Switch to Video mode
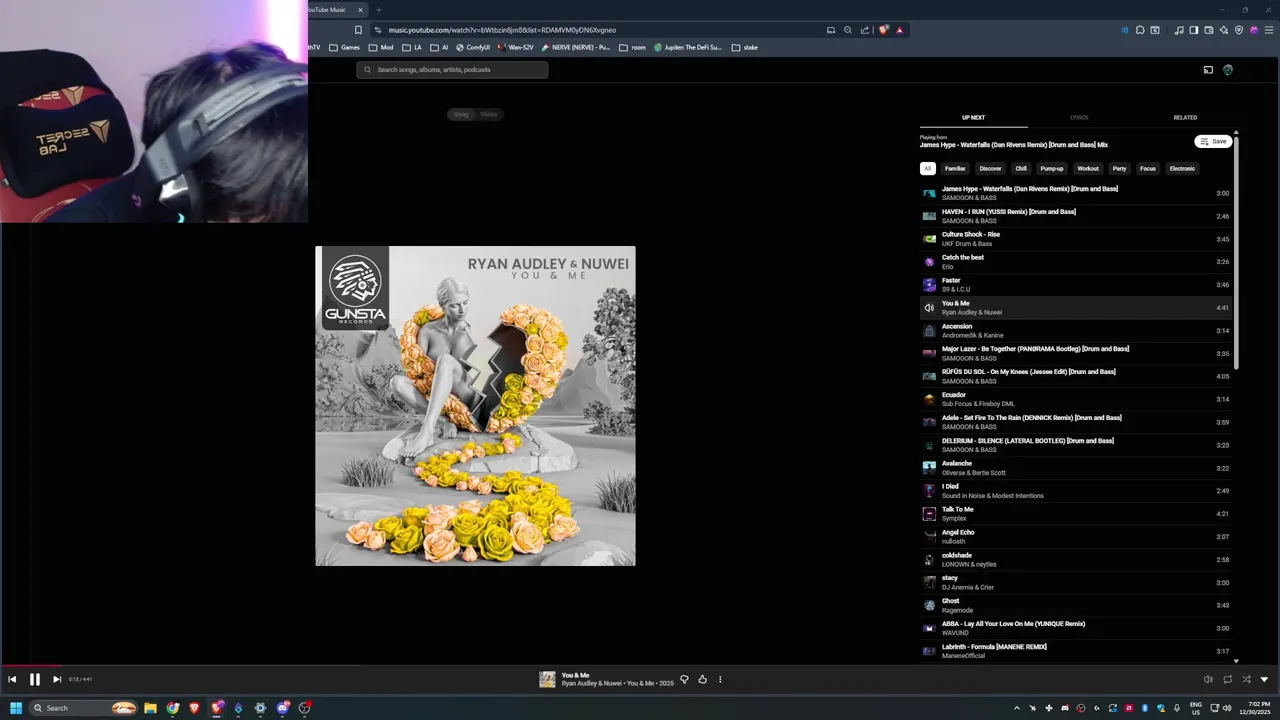The image size is (1280, 720). [x=489, y=114]
